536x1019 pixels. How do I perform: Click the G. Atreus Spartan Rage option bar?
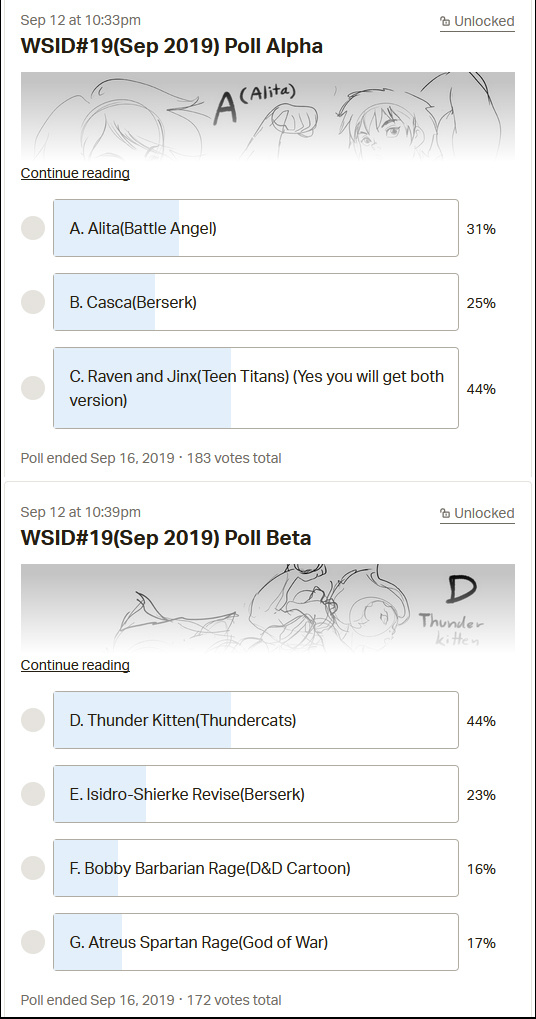256,942
